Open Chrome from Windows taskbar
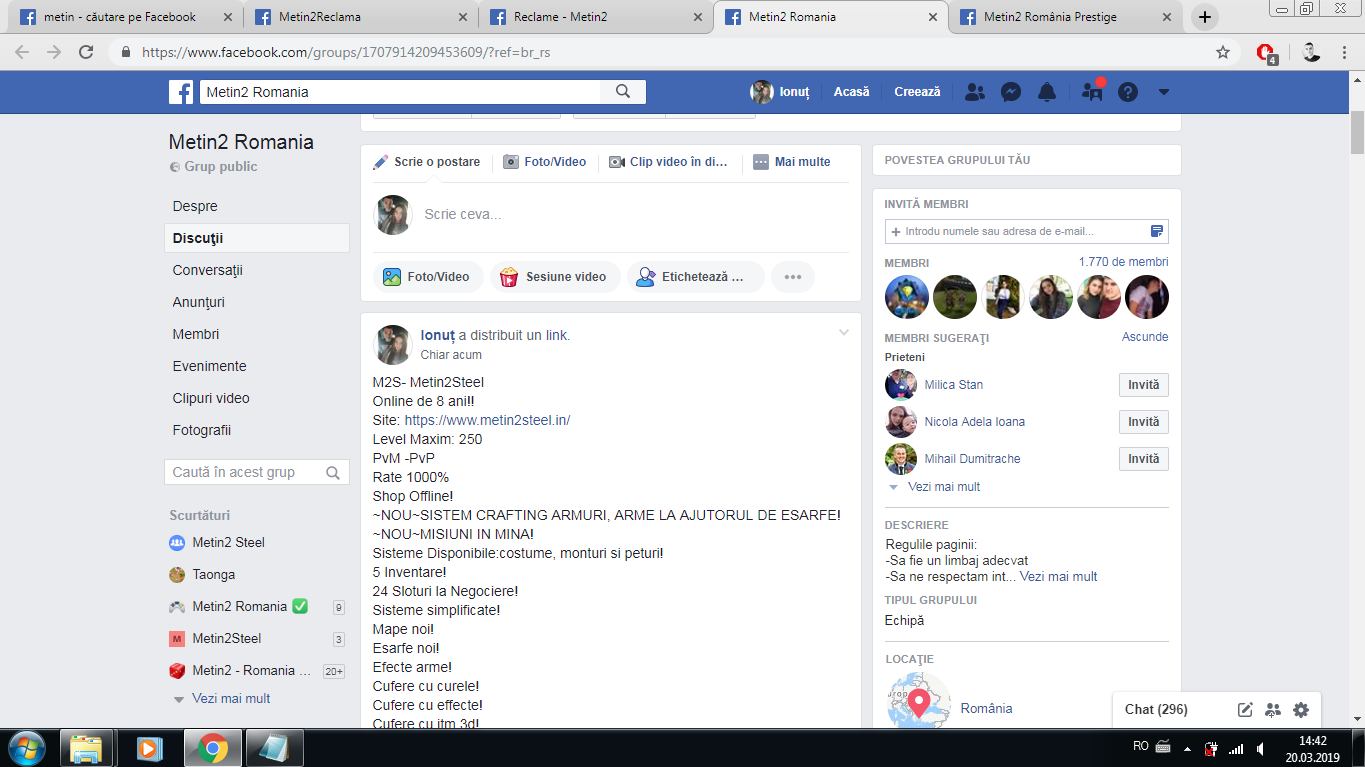 pyautogui.click(x=211, y=748)
